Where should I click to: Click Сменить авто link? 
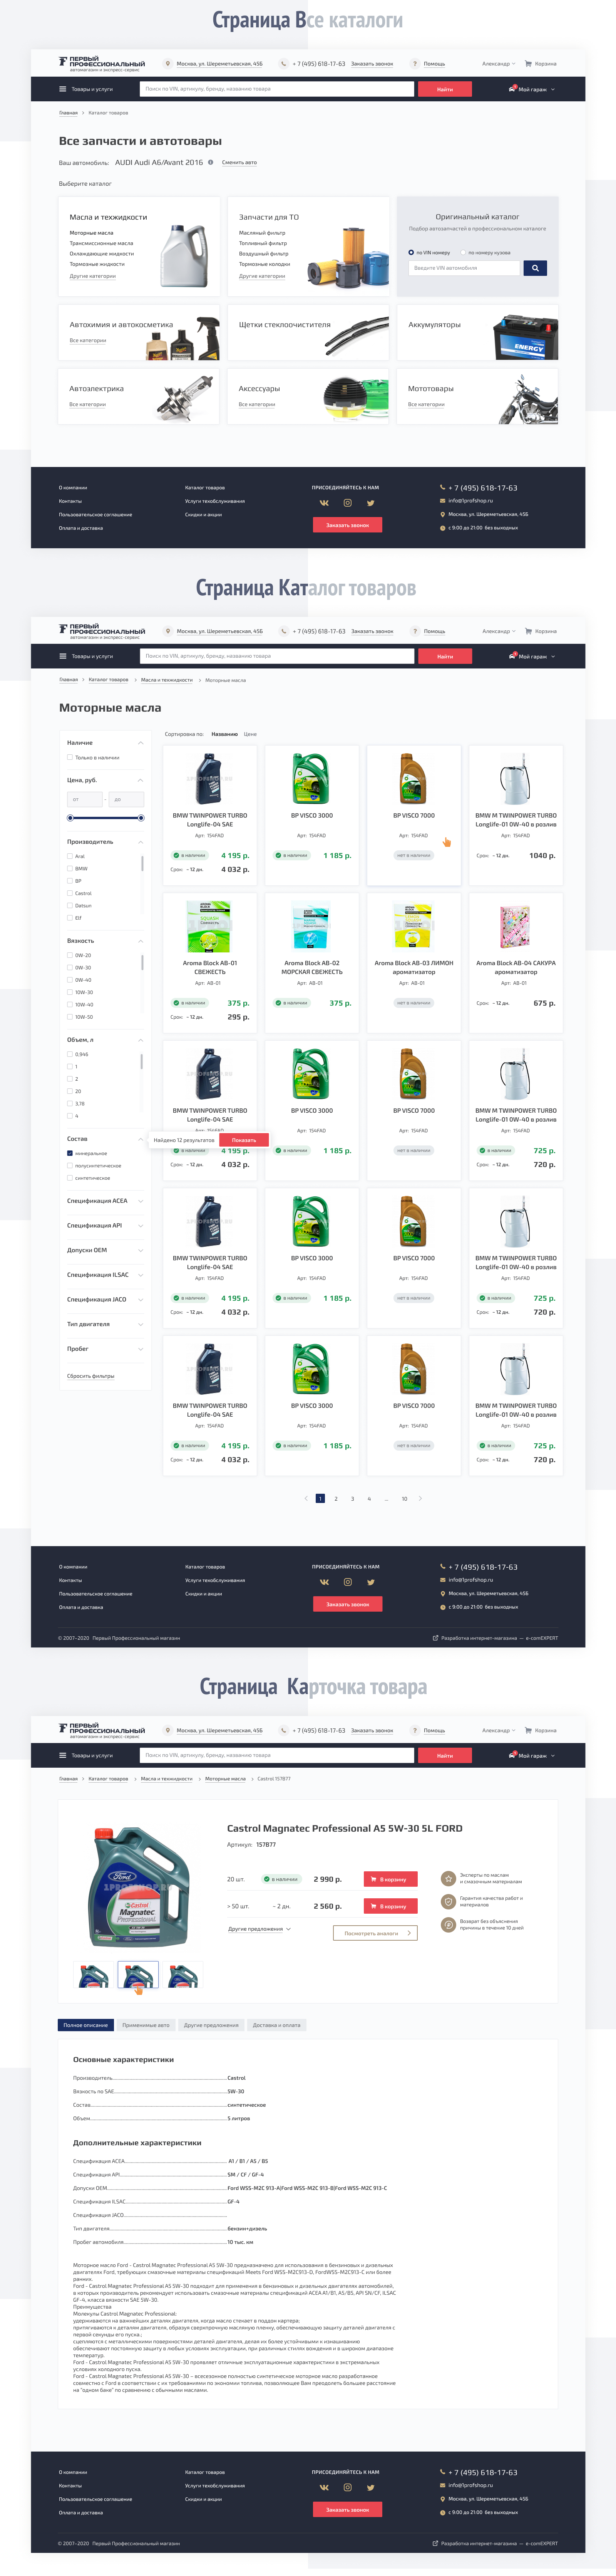click(x=239, y=162)
